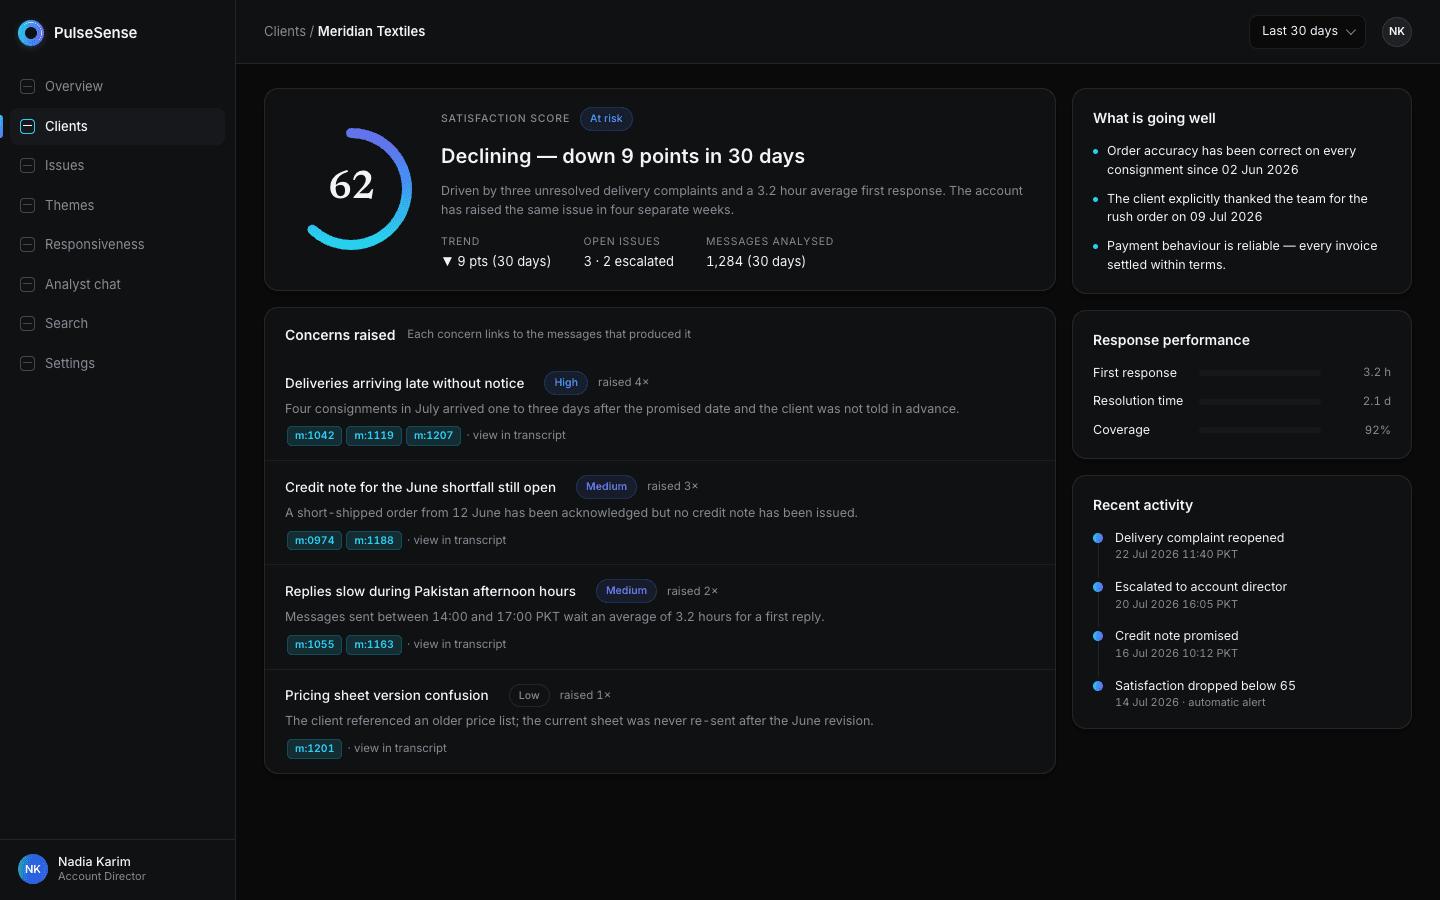Open the Responsiveness page label

tap(95, 245)
